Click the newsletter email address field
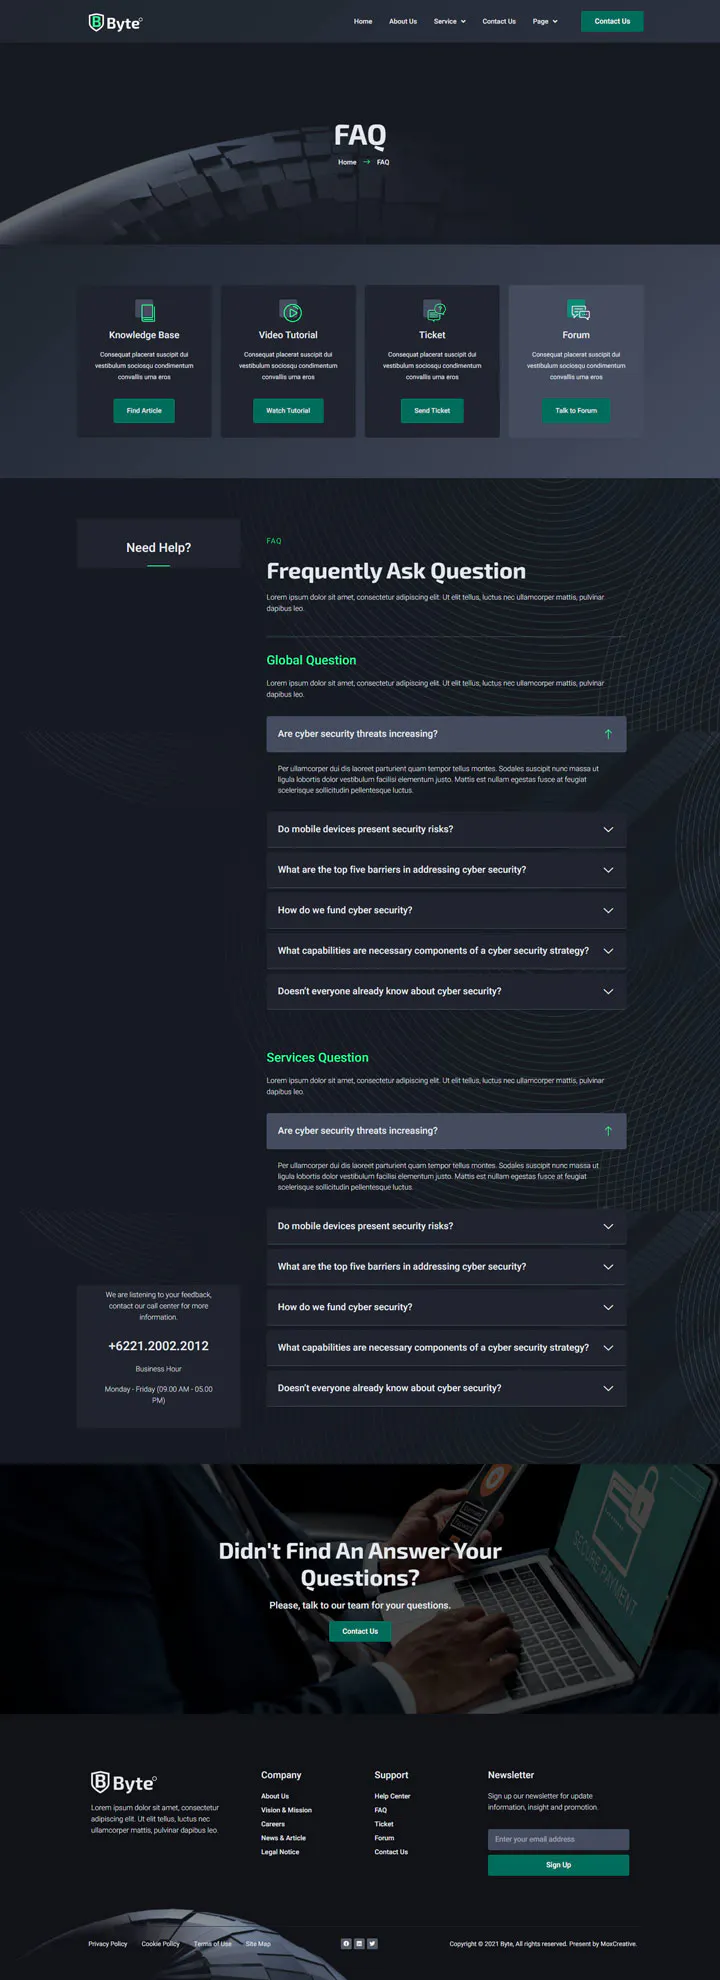The height and width of the screenshot is (1980, 720). (558, 1839)
